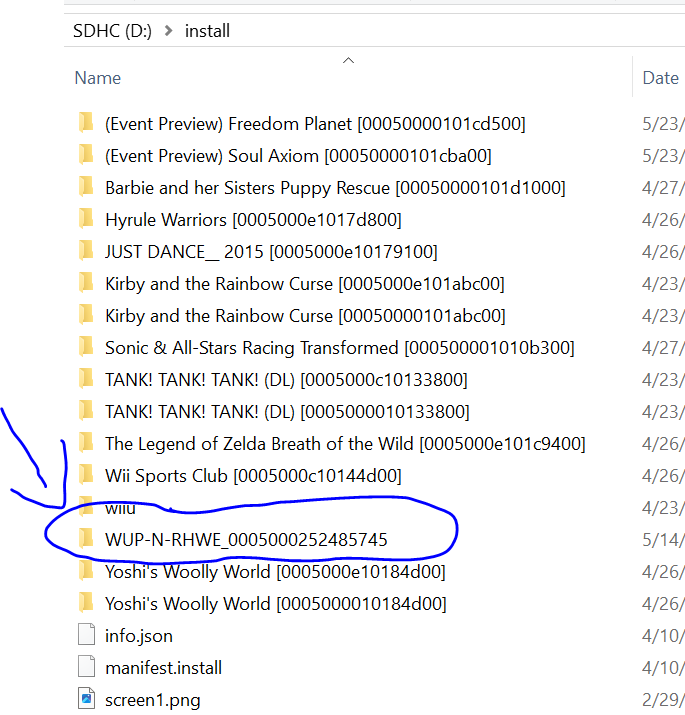
Task: Click image file icon of screen1.png
Action: pyautogui.click(x=86, y=699)
